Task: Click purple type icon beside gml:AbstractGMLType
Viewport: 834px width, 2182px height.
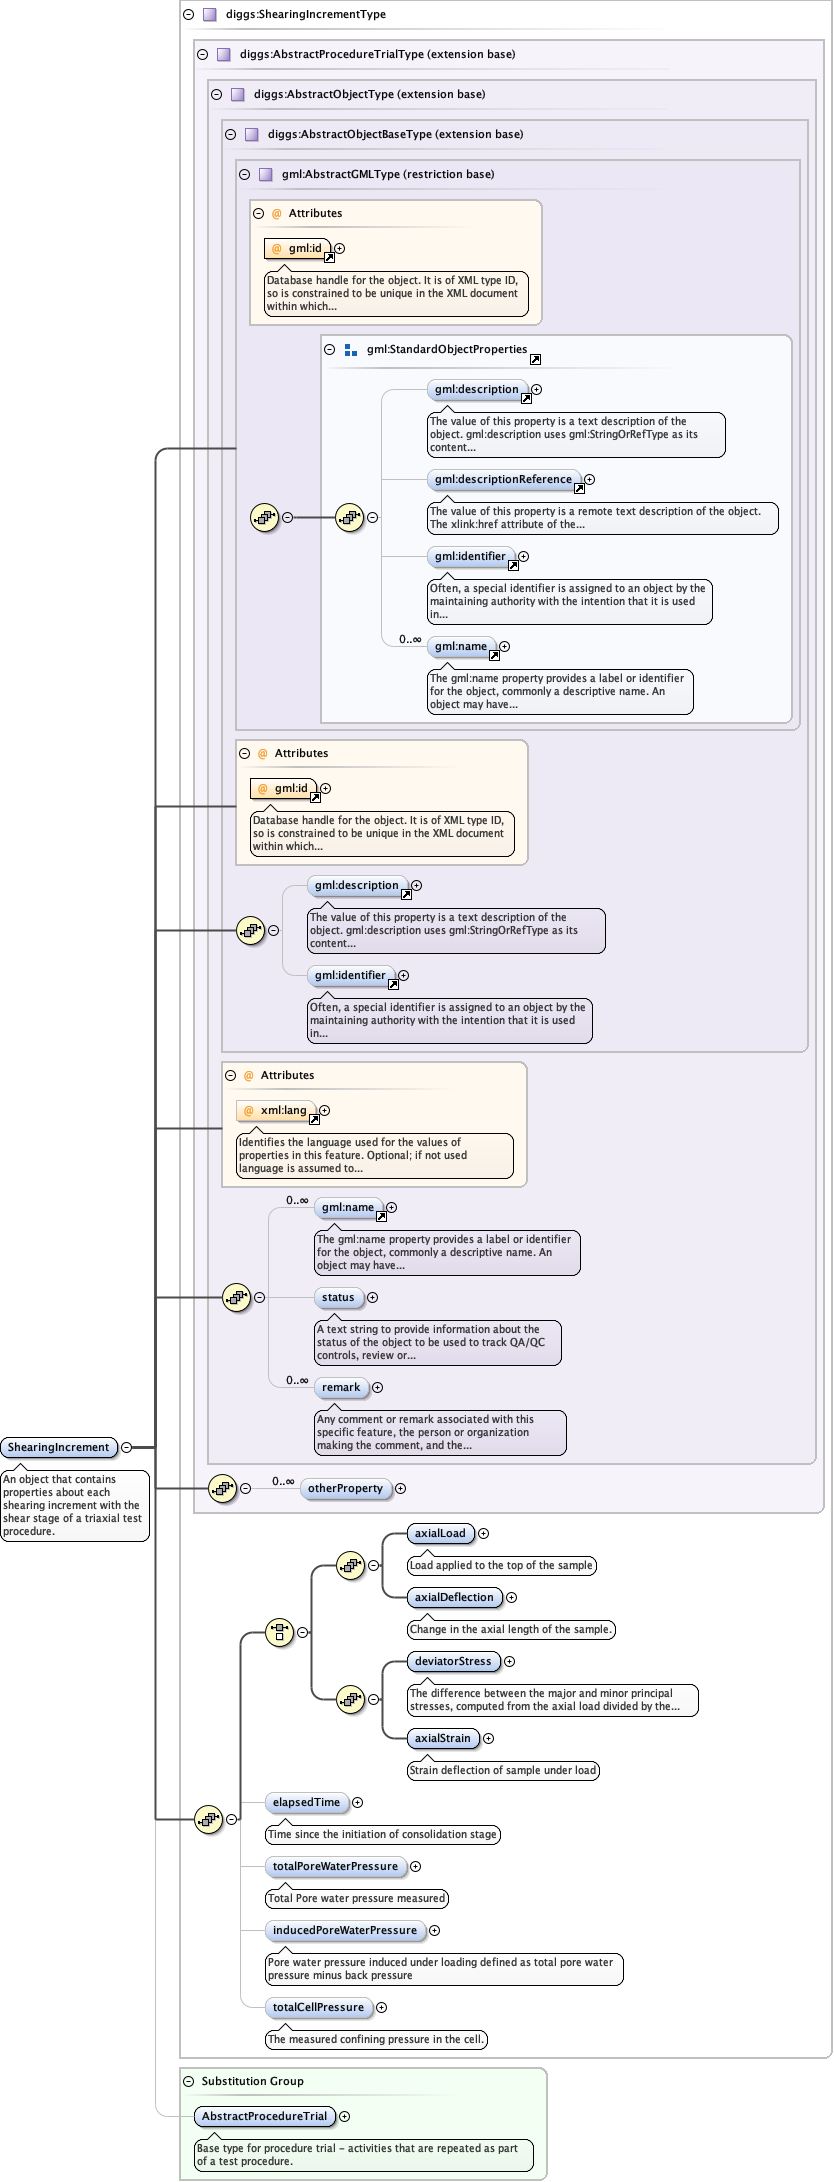Action: click(x=266, y=174)
